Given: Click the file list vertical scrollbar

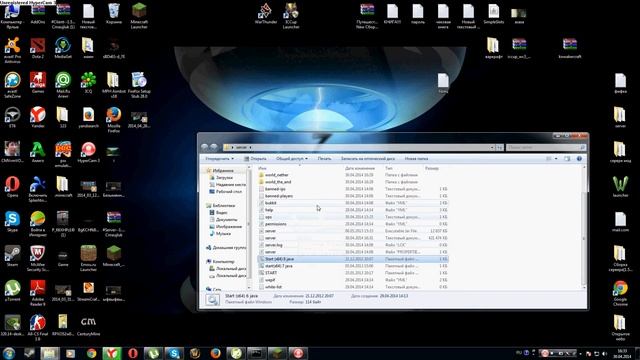Looking at the screenshot, I should (x=584, y=227).
